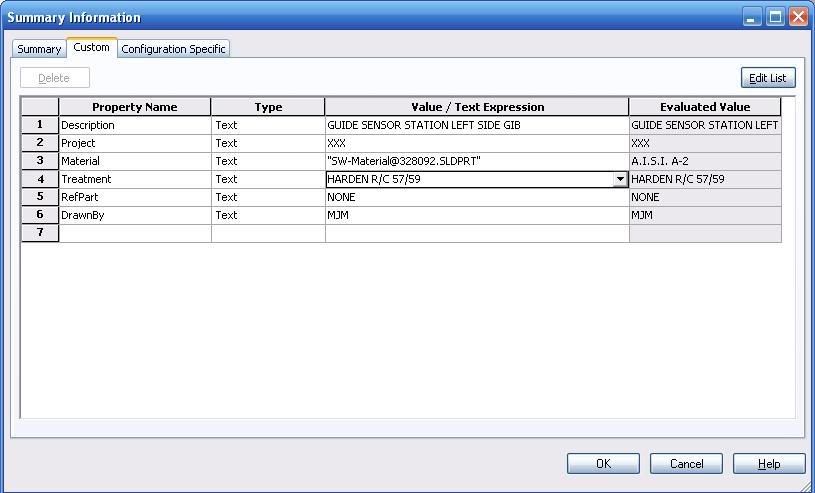Open Help from the dialog
The width and height of the screenshot is (815, 493).
pyautogui.click(x=769, y=464)
